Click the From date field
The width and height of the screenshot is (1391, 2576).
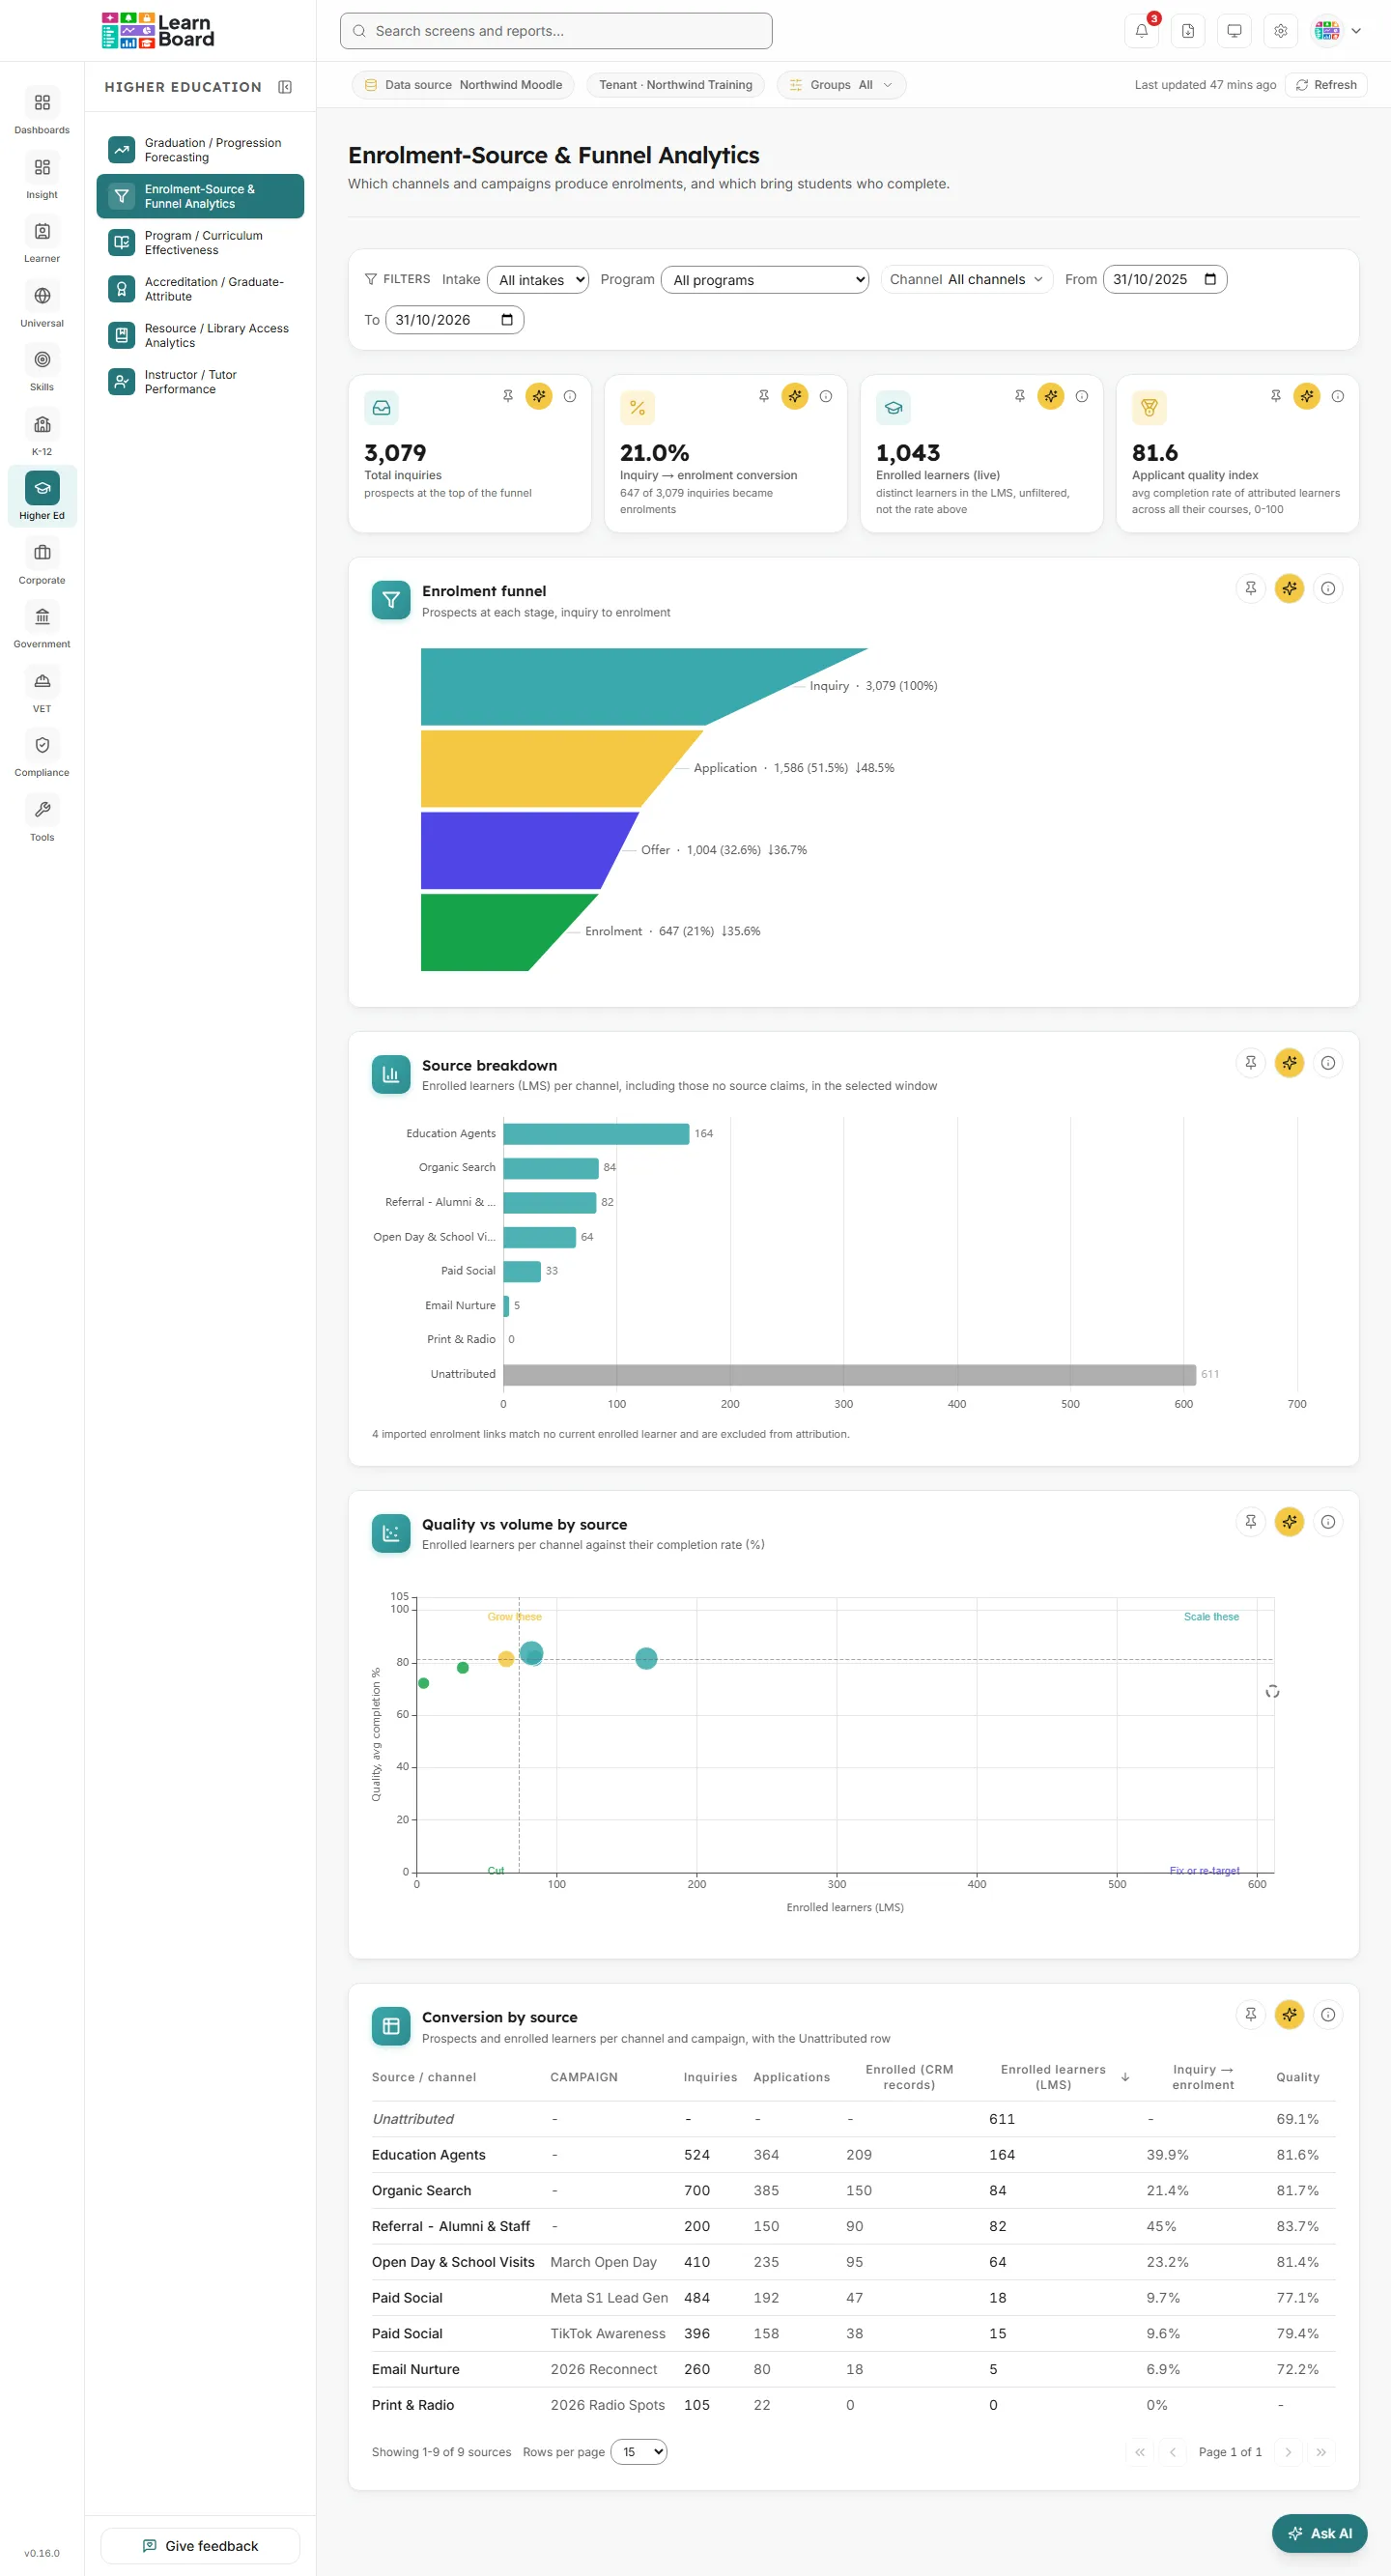pyautogui.click(x=1164, y=279)
